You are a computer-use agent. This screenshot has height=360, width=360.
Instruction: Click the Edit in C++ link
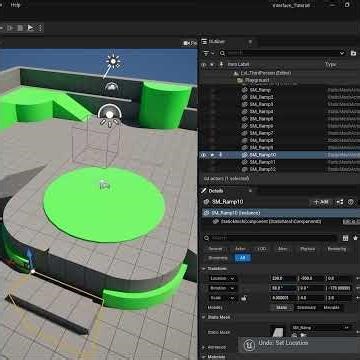click(x=351, y=222)
